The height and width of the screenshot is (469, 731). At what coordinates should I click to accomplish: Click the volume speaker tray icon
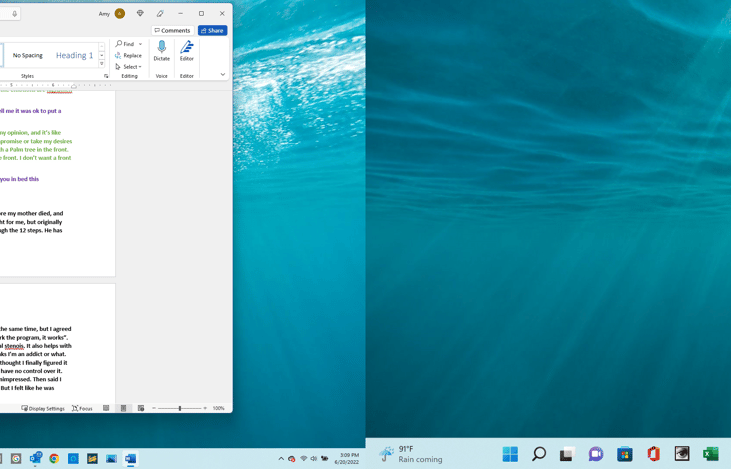click(314, 459)
